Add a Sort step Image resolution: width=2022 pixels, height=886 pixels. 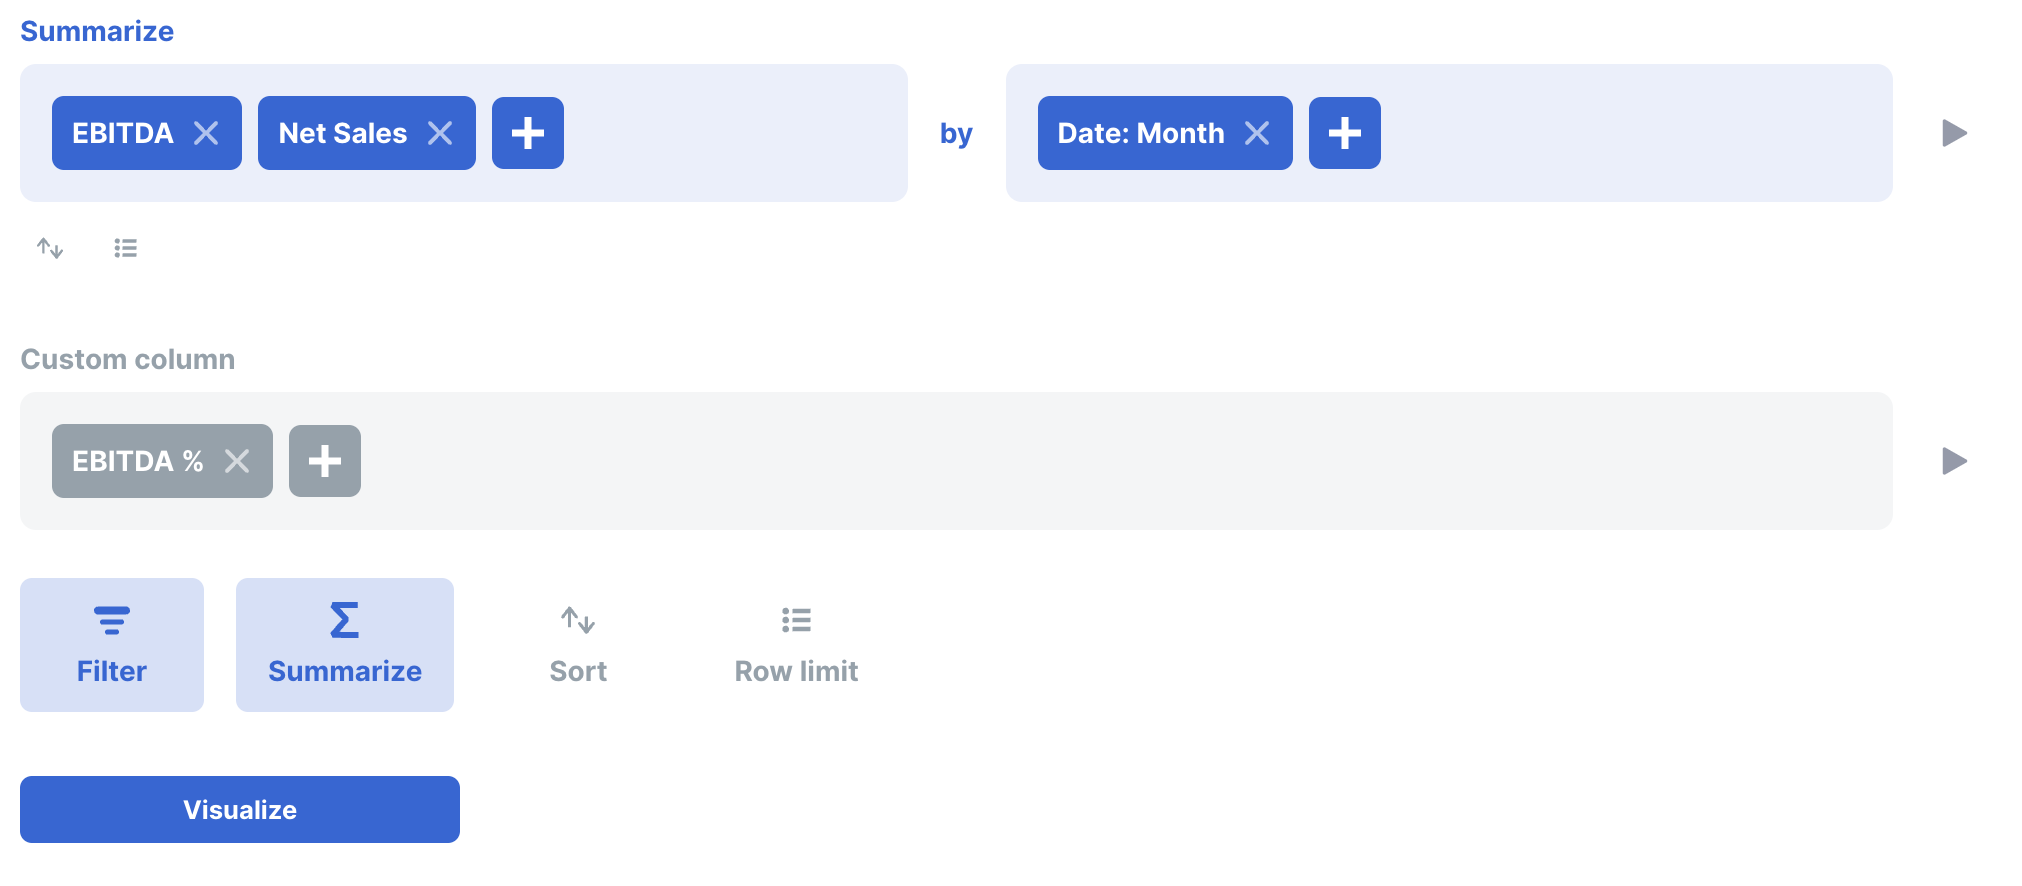[x=578, y=645]
